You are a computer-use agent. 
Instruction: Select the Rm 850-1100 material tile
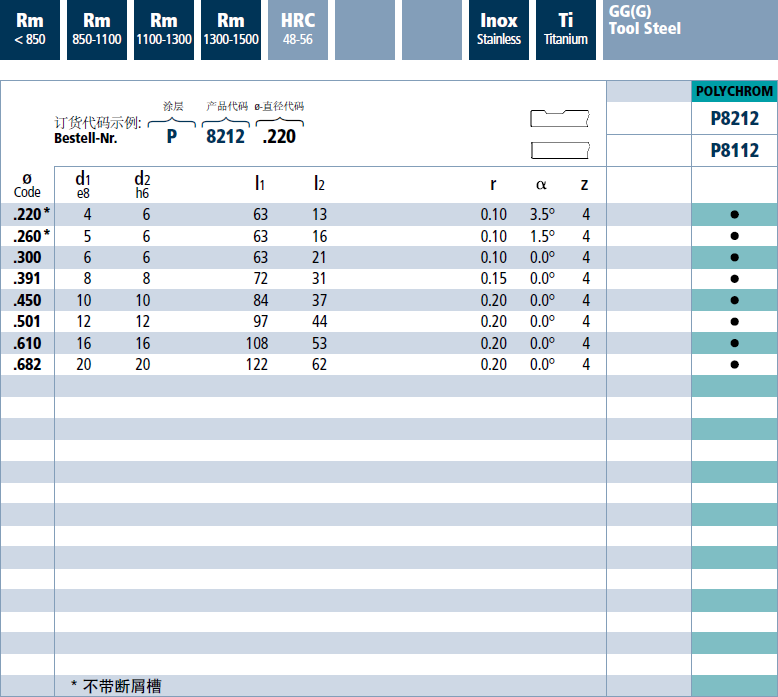97,30
